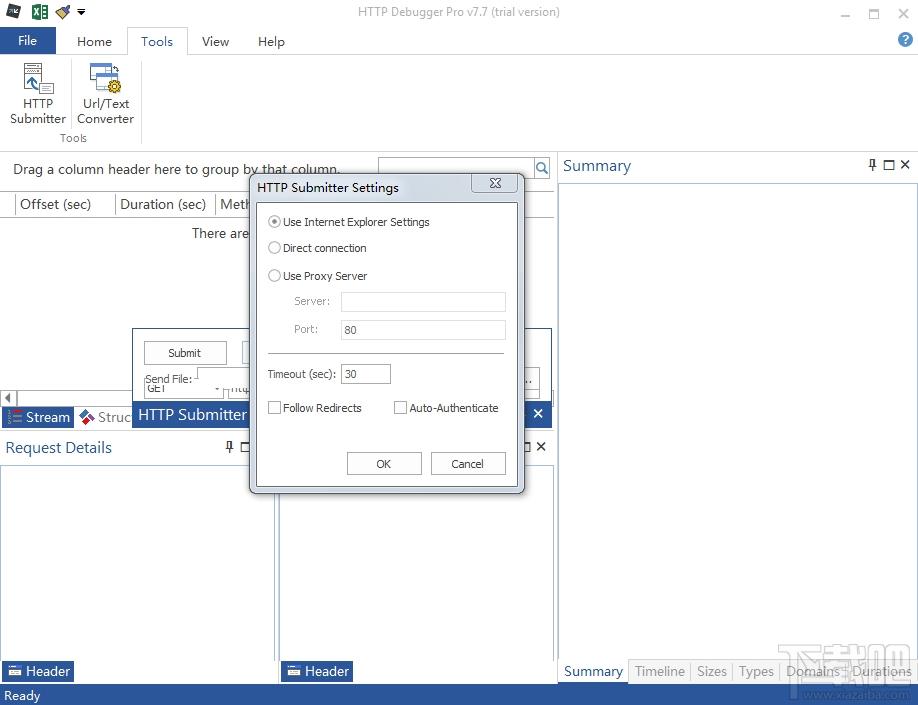The image size is (918, 705).
Task: Close the HTTP Submitter Settings dialog
Action: point(495,183)
